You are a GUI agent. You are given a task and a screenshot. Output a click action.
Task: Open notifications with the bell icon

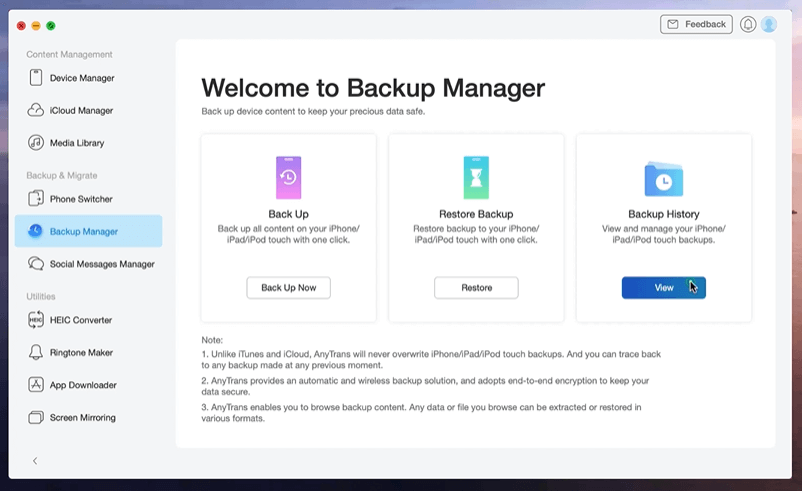coord(748,24)
